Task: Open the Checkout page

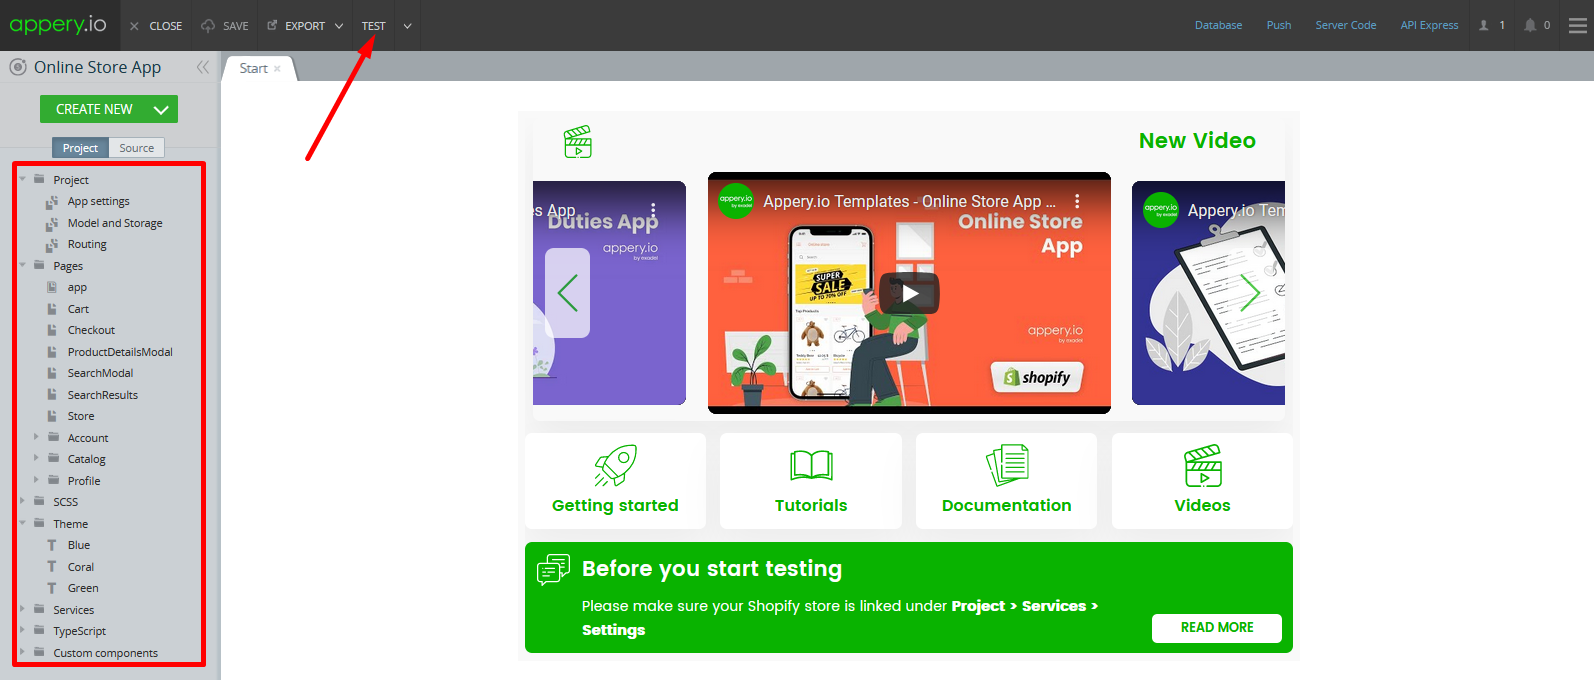Action: (x=91, y=331)
